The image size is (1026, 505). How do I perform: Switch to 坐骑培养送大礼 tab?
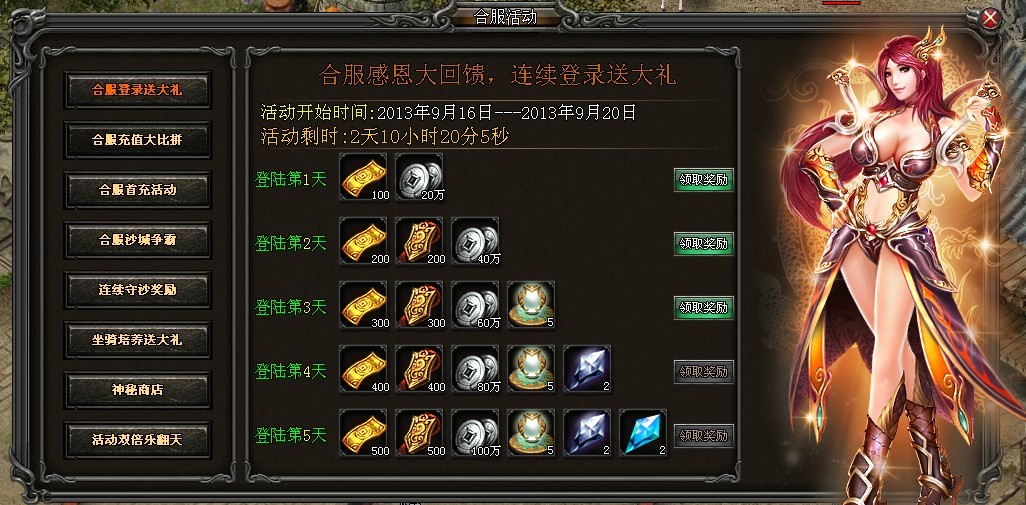[137, 340]
